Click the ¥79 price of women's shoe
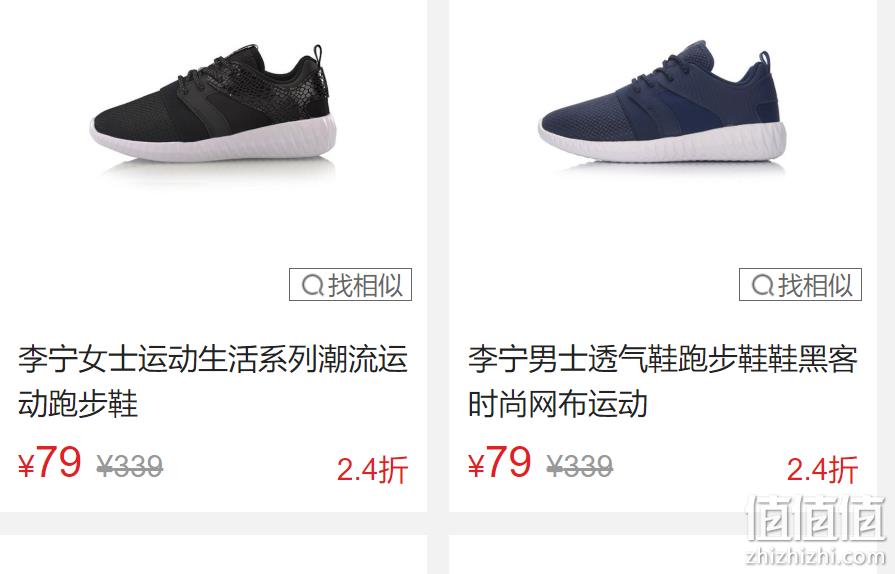The width and height of the screenshot is (895, 574). coord(50,463)
